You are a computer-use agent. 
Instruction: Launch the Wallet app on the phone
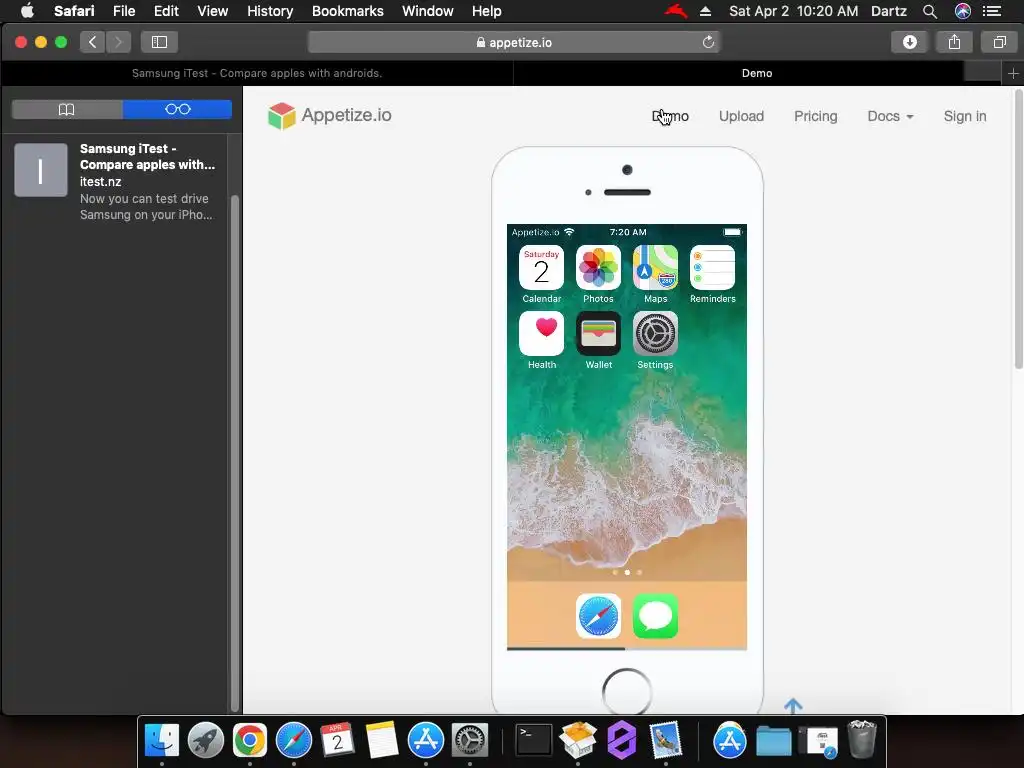pos(598,334)
